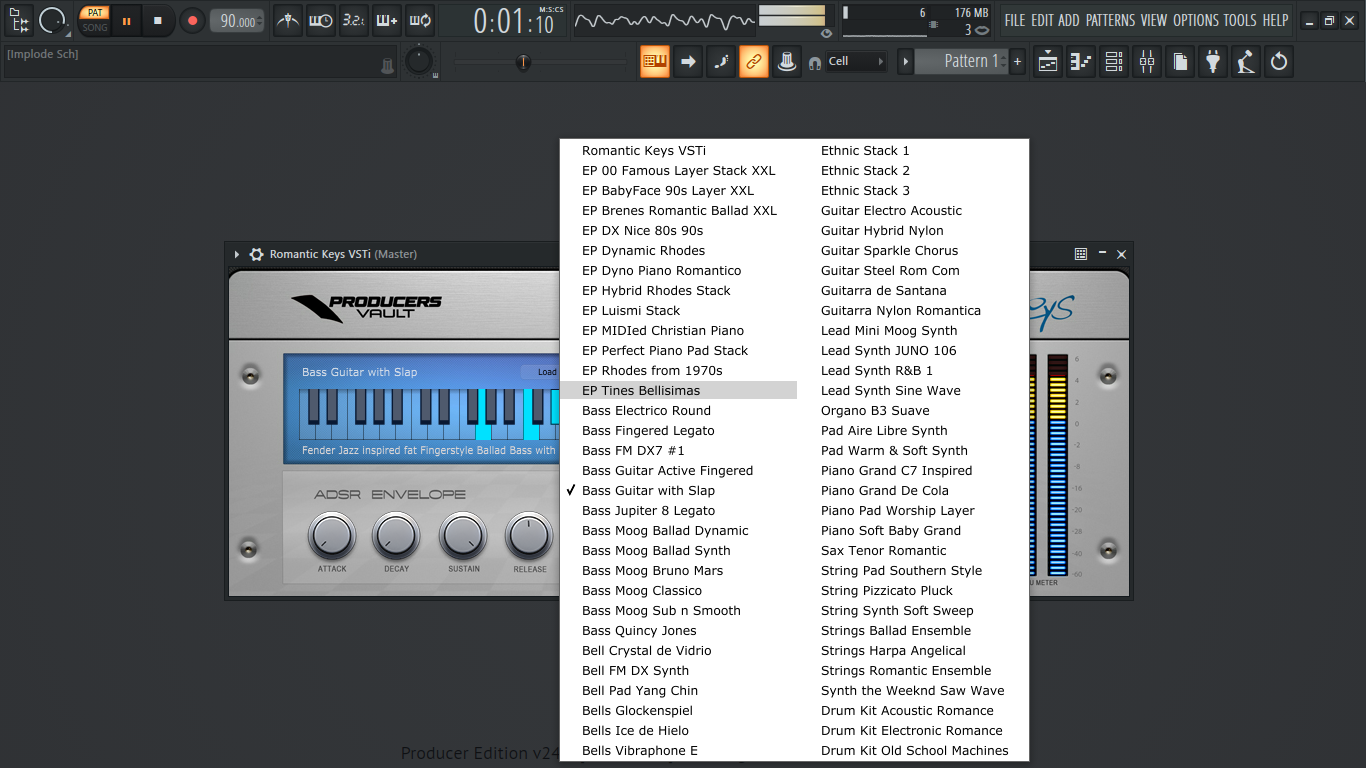
Task: Click the RELEASE knob
Action: [x=530, y=537]
